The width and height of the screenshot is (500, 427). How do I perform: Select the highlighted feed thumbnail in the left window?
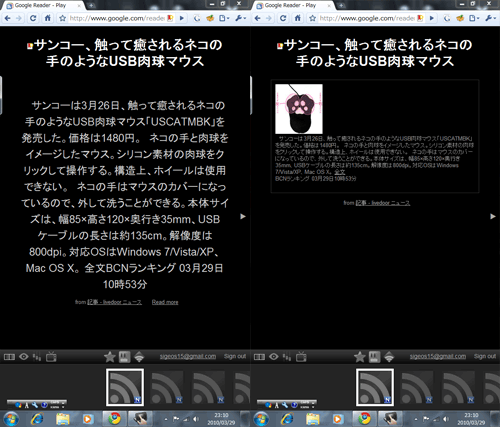click(125, 387)
